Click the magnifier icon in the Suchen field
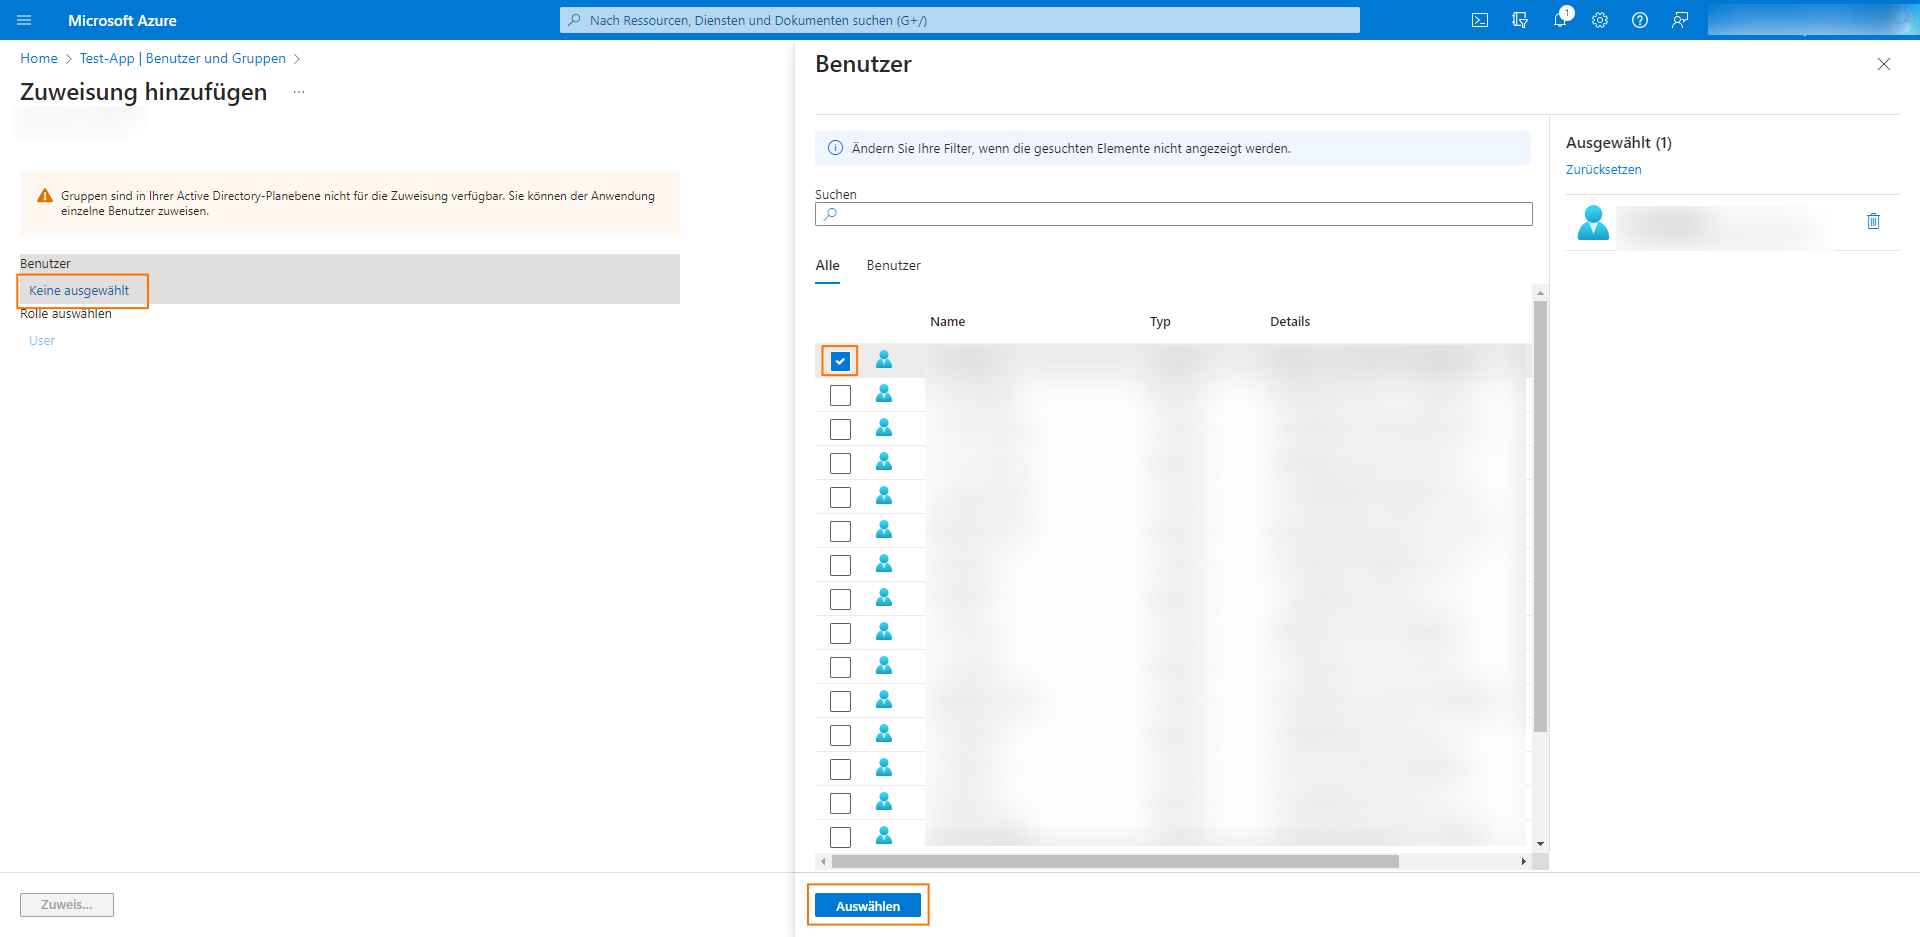This screenshot has height=937, width=1920. [831, 213]
